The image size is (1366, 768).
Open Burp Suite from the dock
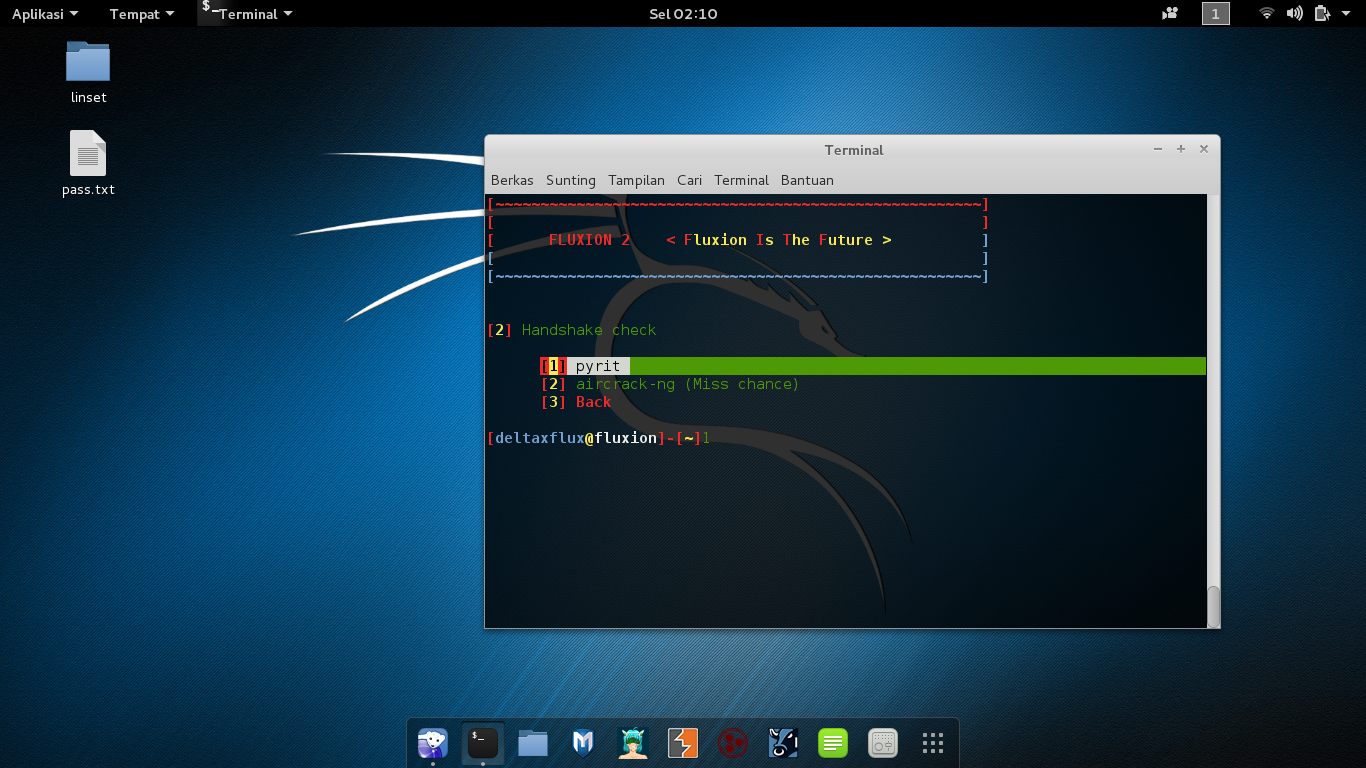click(683, 743)
